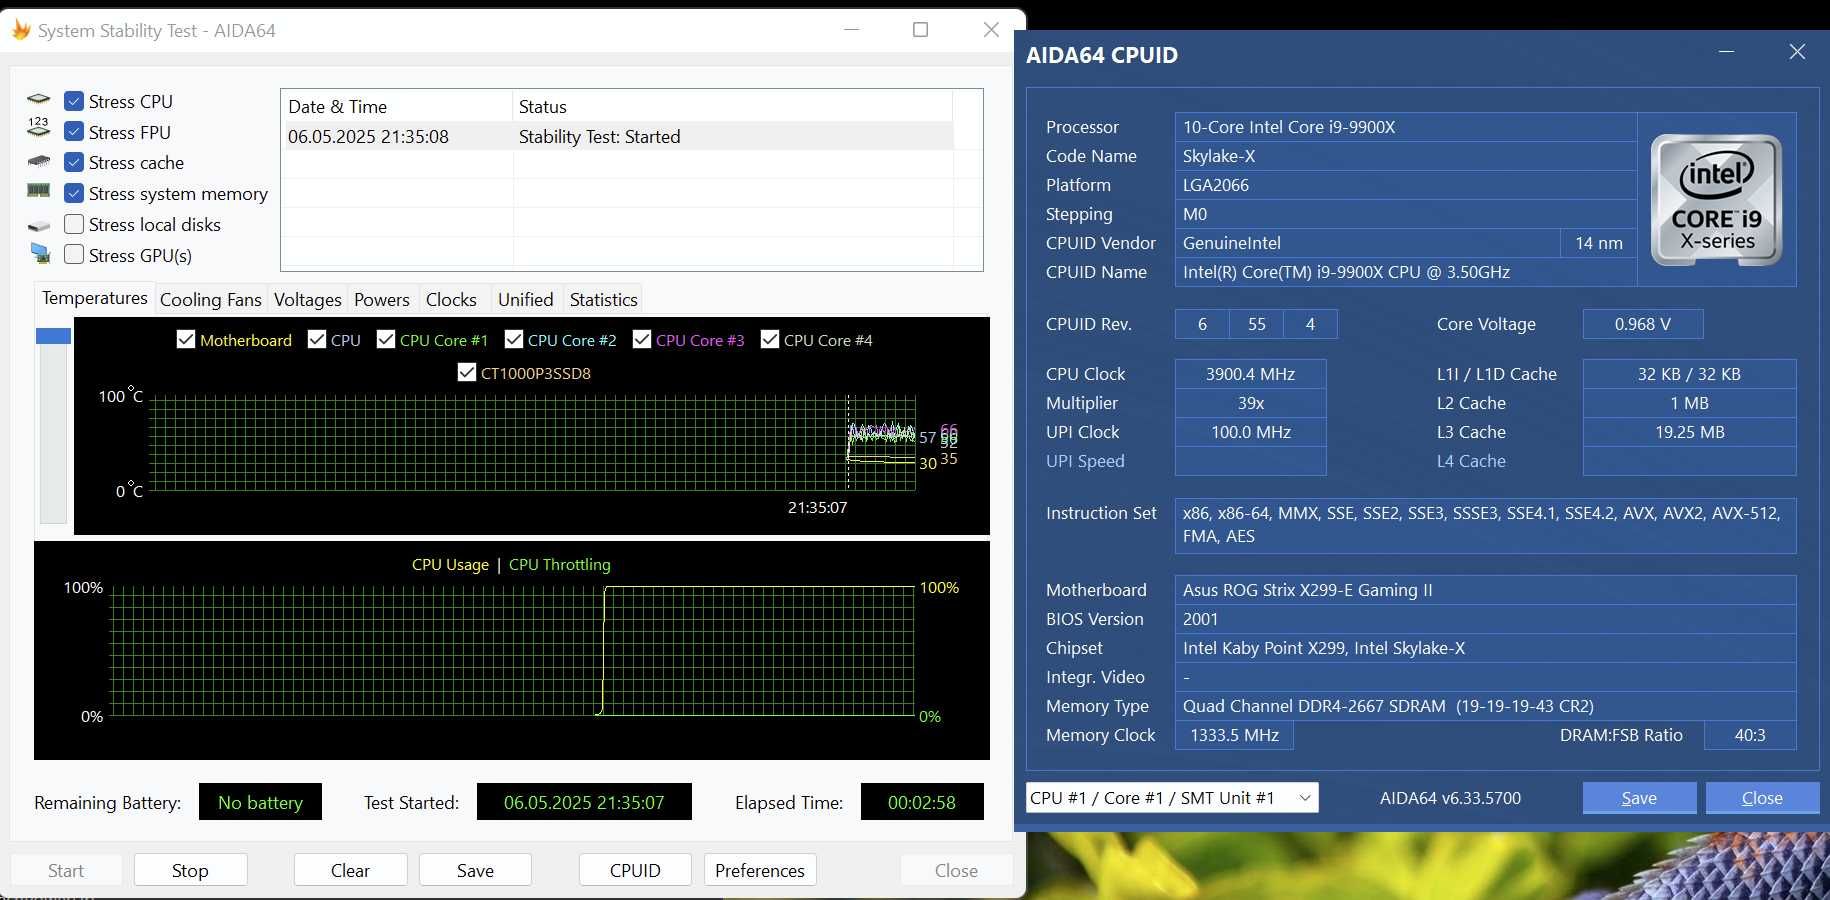Click the CPU Throttling legend label

tap(560, 564)
